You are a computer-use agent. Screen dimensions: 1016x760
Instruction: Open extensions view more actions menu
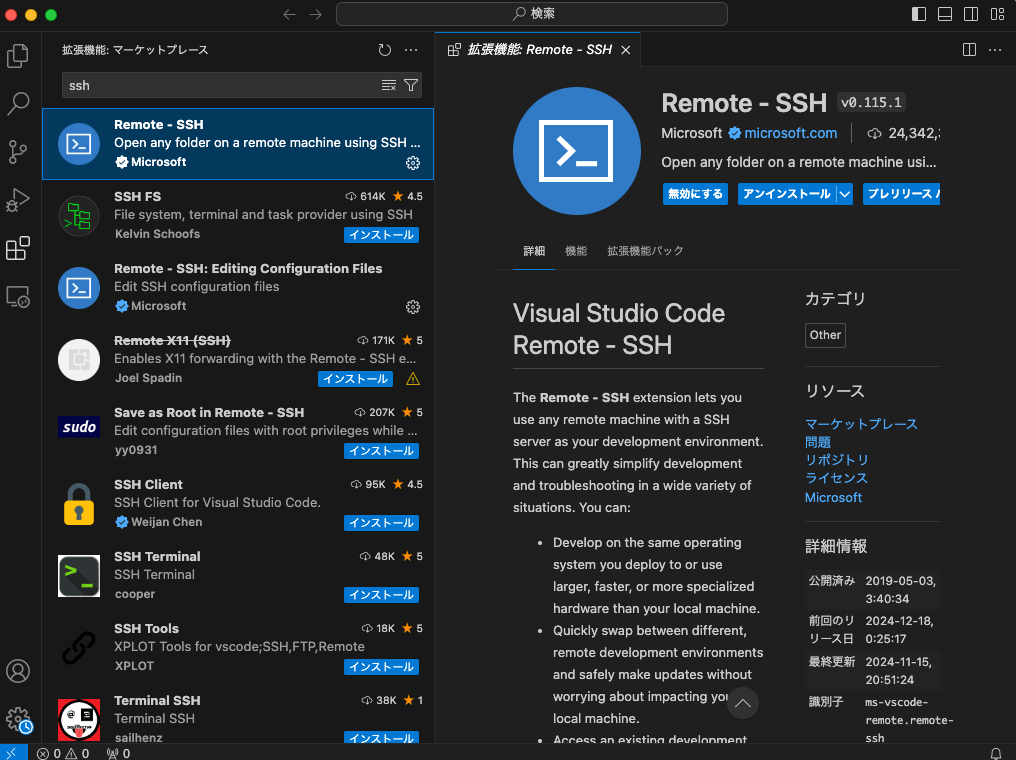pos(411,50)
